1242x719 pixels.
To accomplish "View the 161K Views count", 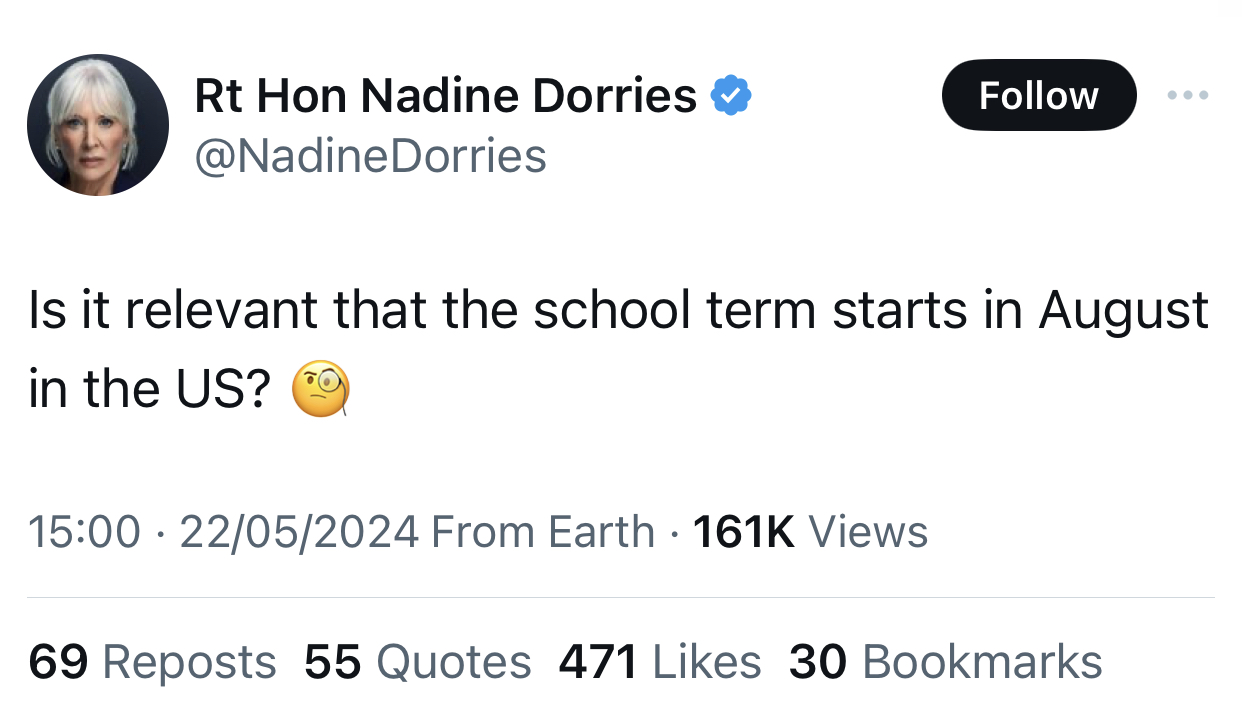I will pyautogui.click(x=810, y=532).
